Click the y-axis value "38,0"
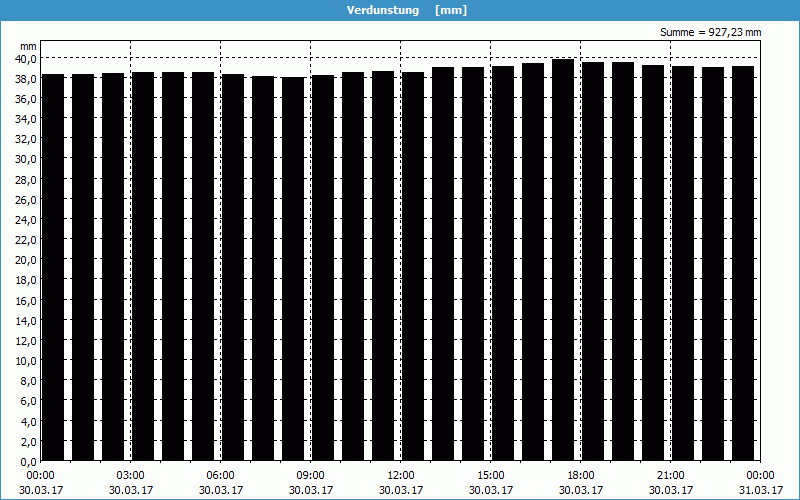The image size is (800, 500). click(26, 79)
